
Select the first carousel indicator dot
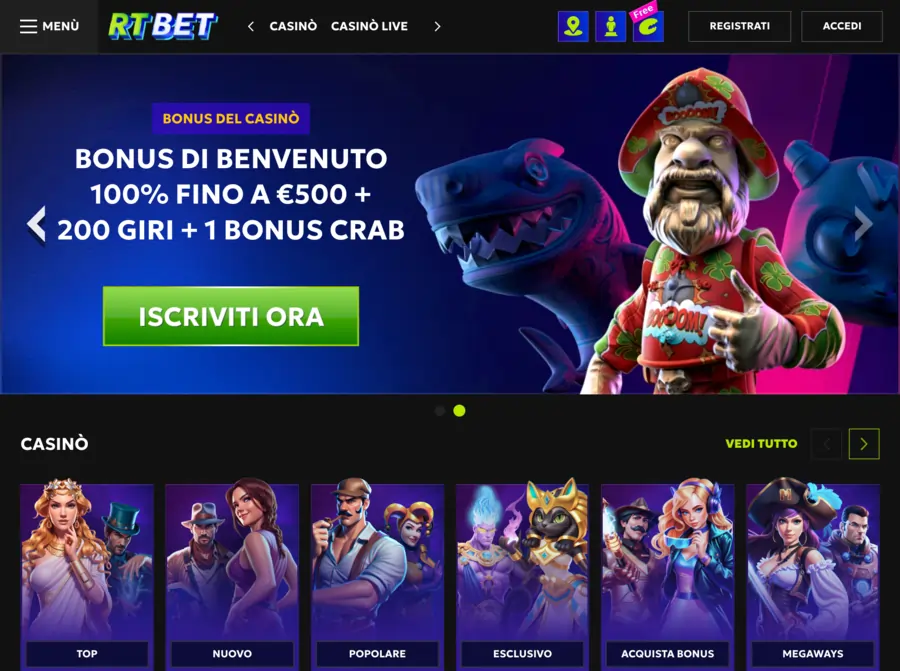coord(440,411)
